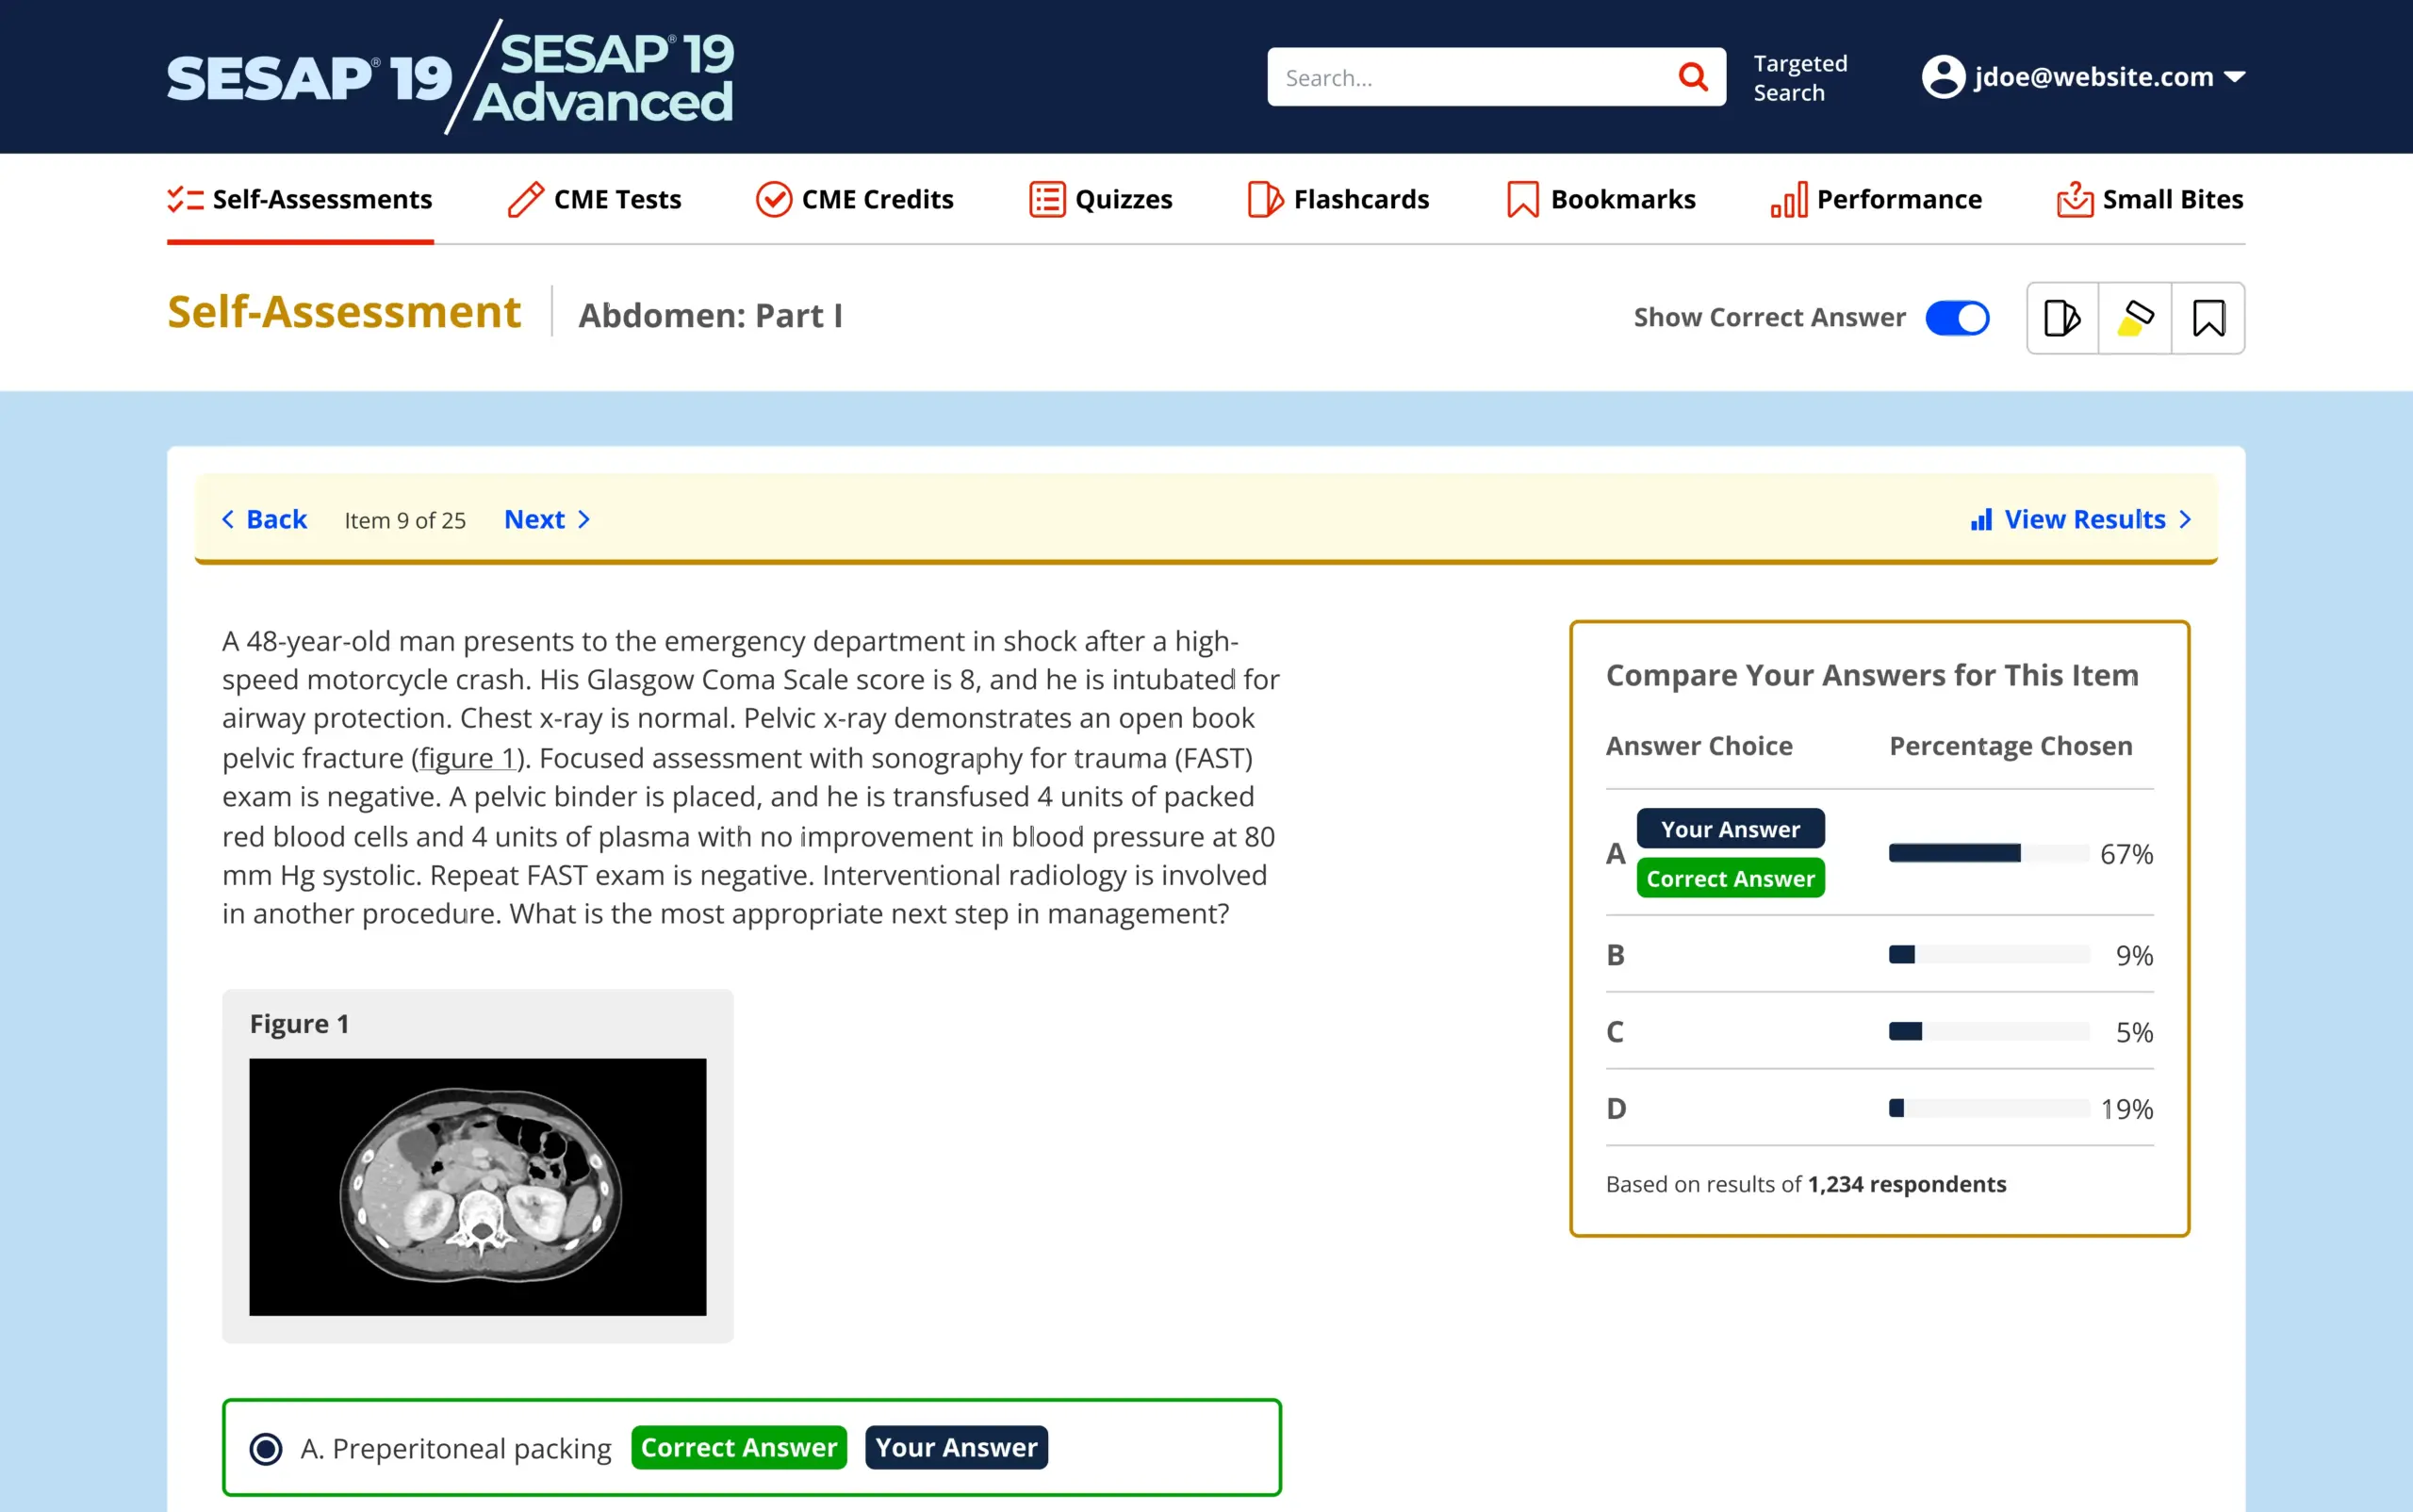Click the 'Item 9 of 25' text

(x=405, y=520)
